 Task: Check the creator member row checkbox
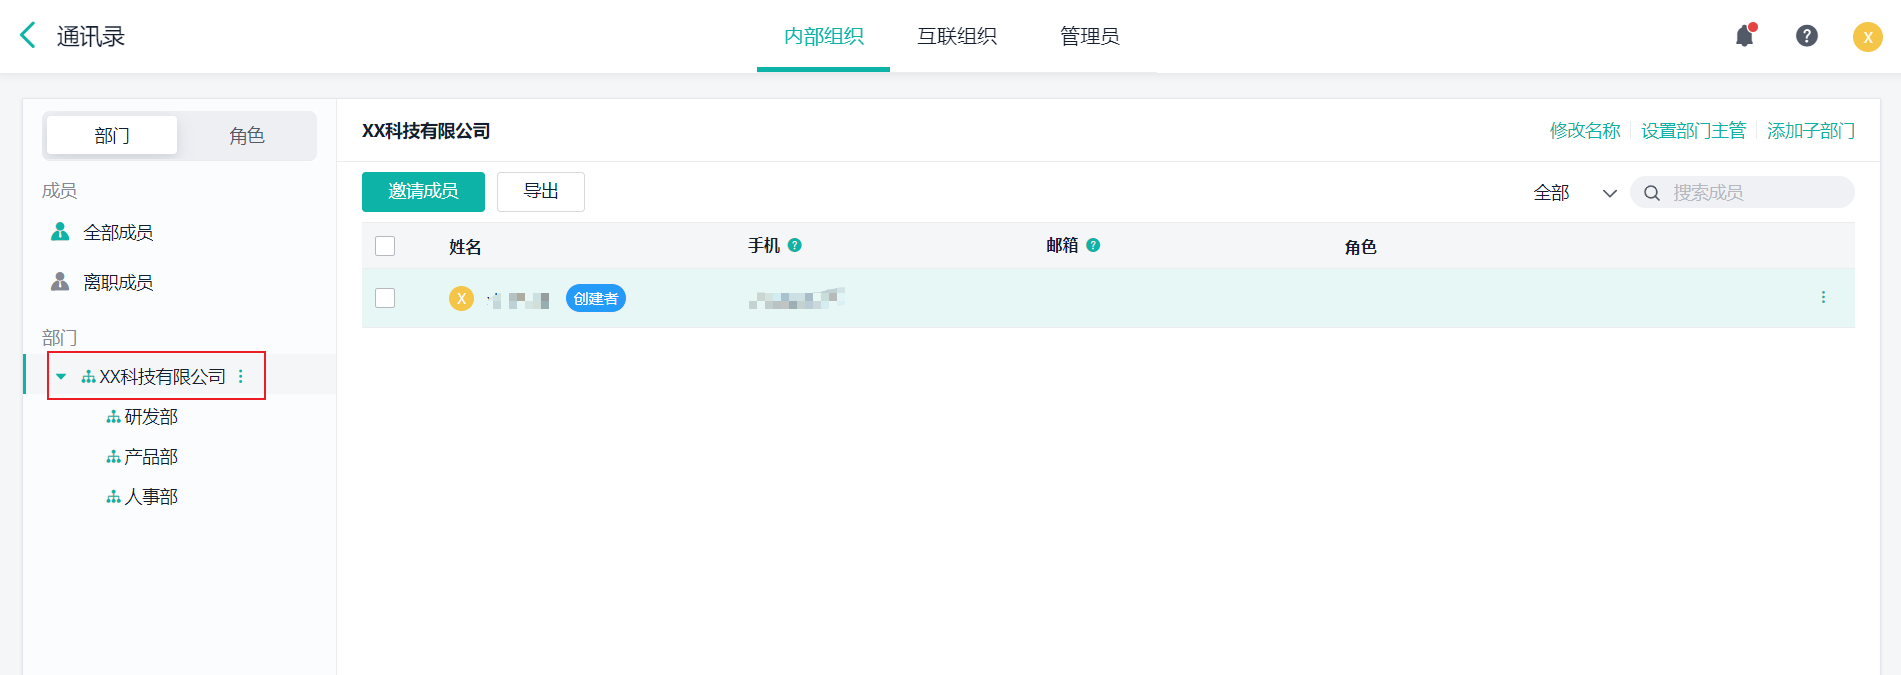tap(385, 298)
